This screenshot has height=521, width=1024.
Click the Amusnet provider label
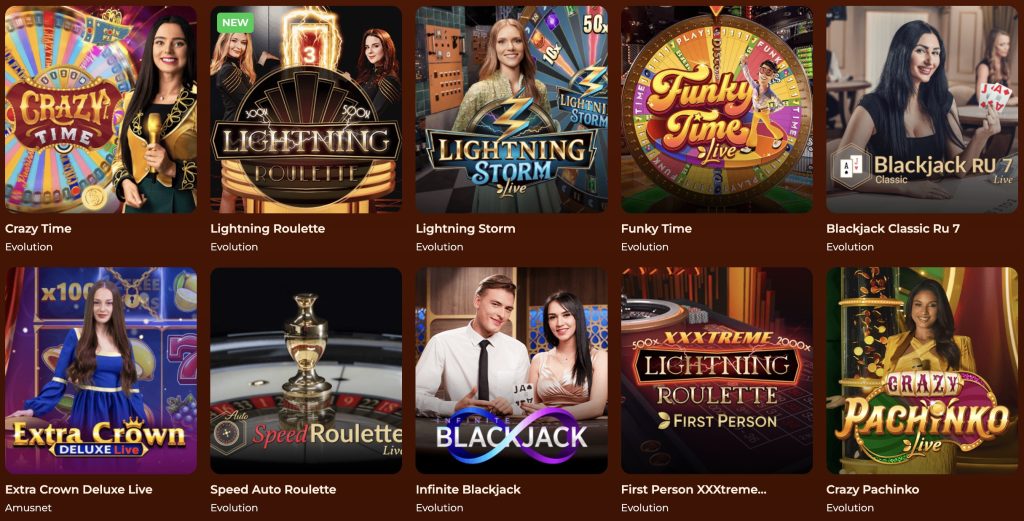click(28, 507)
